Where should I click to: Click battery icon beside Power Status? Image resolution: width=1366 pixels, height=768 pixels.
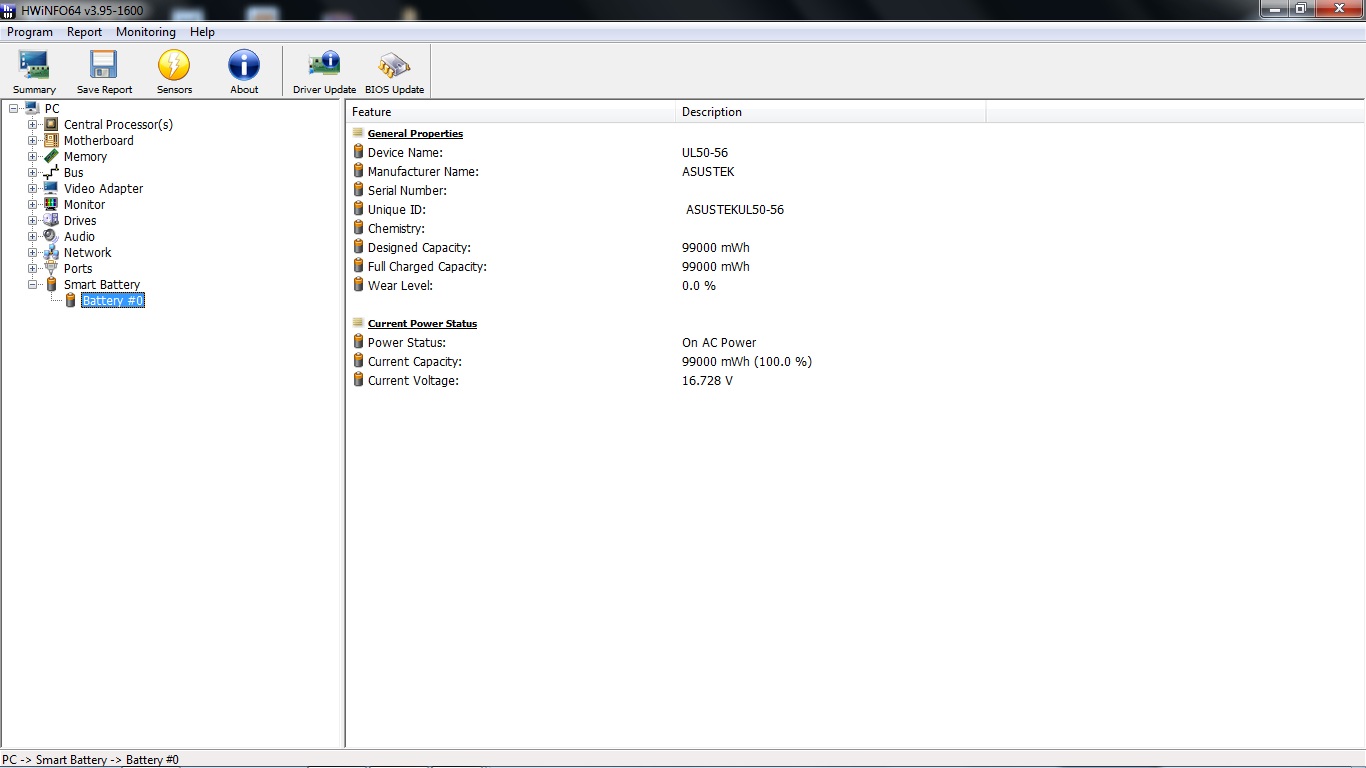(x=358, y=342)
